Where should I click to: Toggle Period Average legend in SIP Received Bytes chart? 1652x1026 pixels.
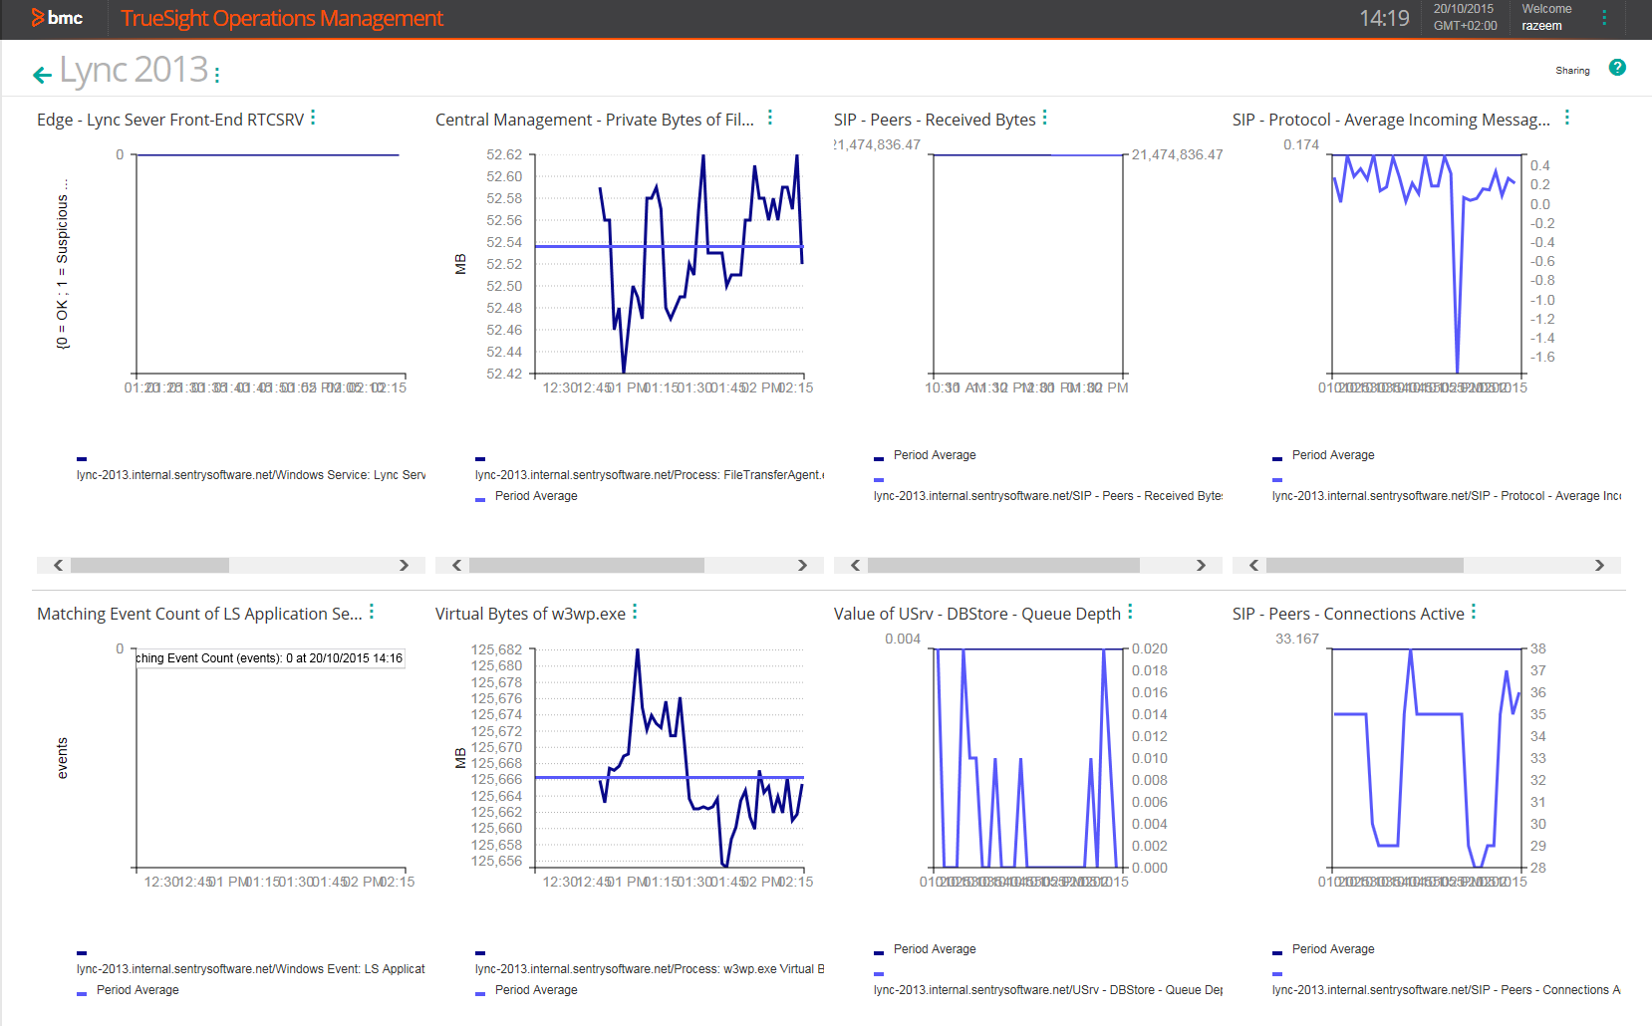point(934,455)
